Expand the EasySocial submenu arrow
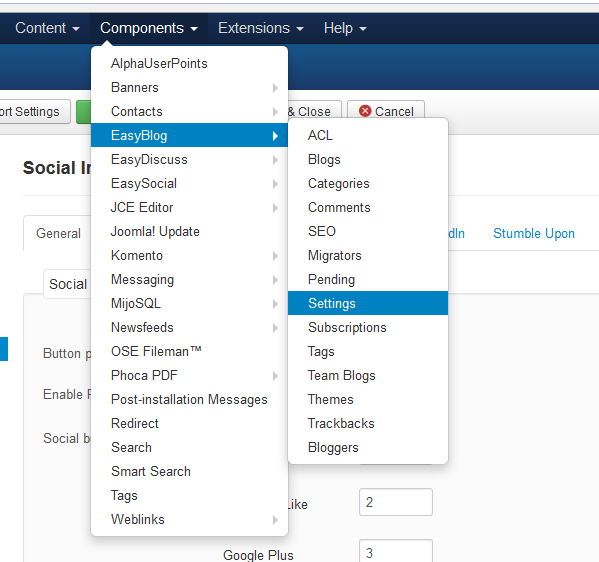 [275, 184]
